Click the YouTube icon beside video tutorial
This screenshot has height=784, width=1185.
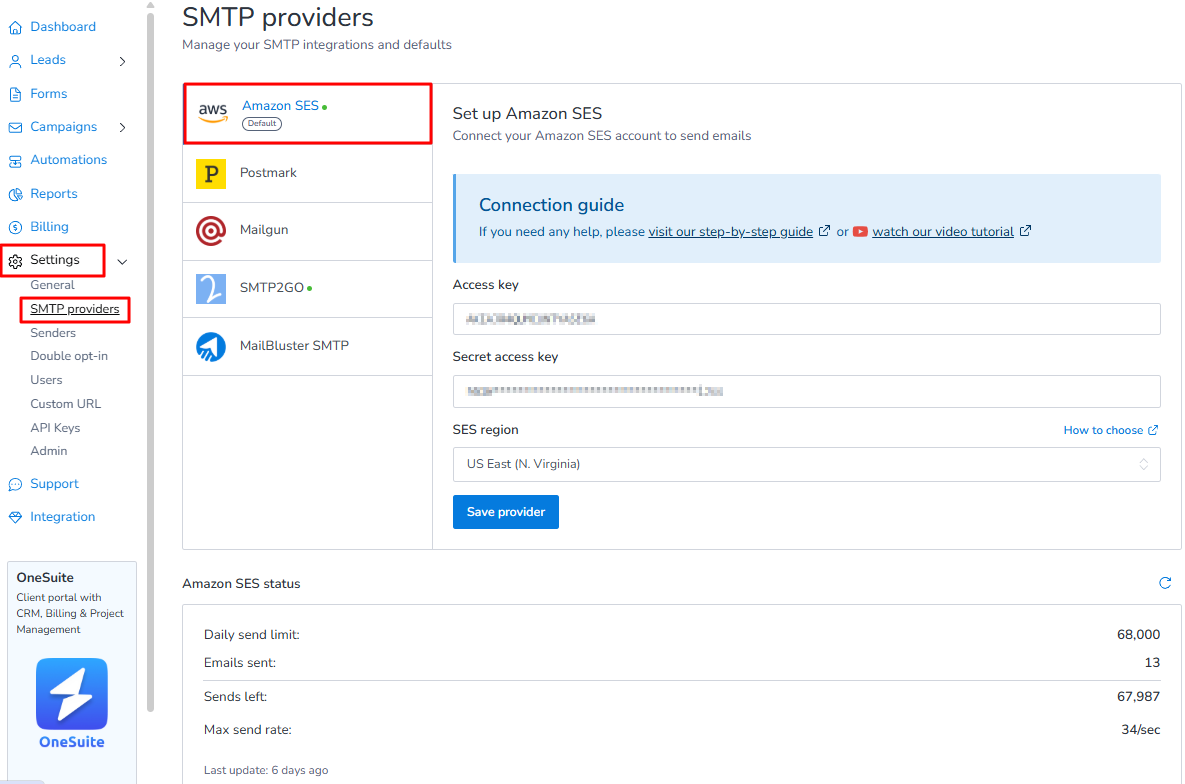860,232
